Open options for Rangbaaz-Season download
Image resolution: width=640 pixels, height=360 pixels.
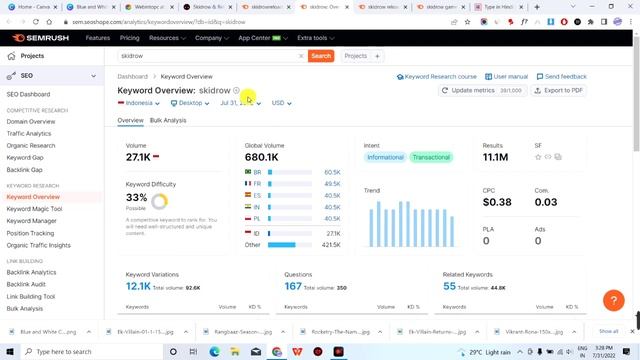point(283,332)
